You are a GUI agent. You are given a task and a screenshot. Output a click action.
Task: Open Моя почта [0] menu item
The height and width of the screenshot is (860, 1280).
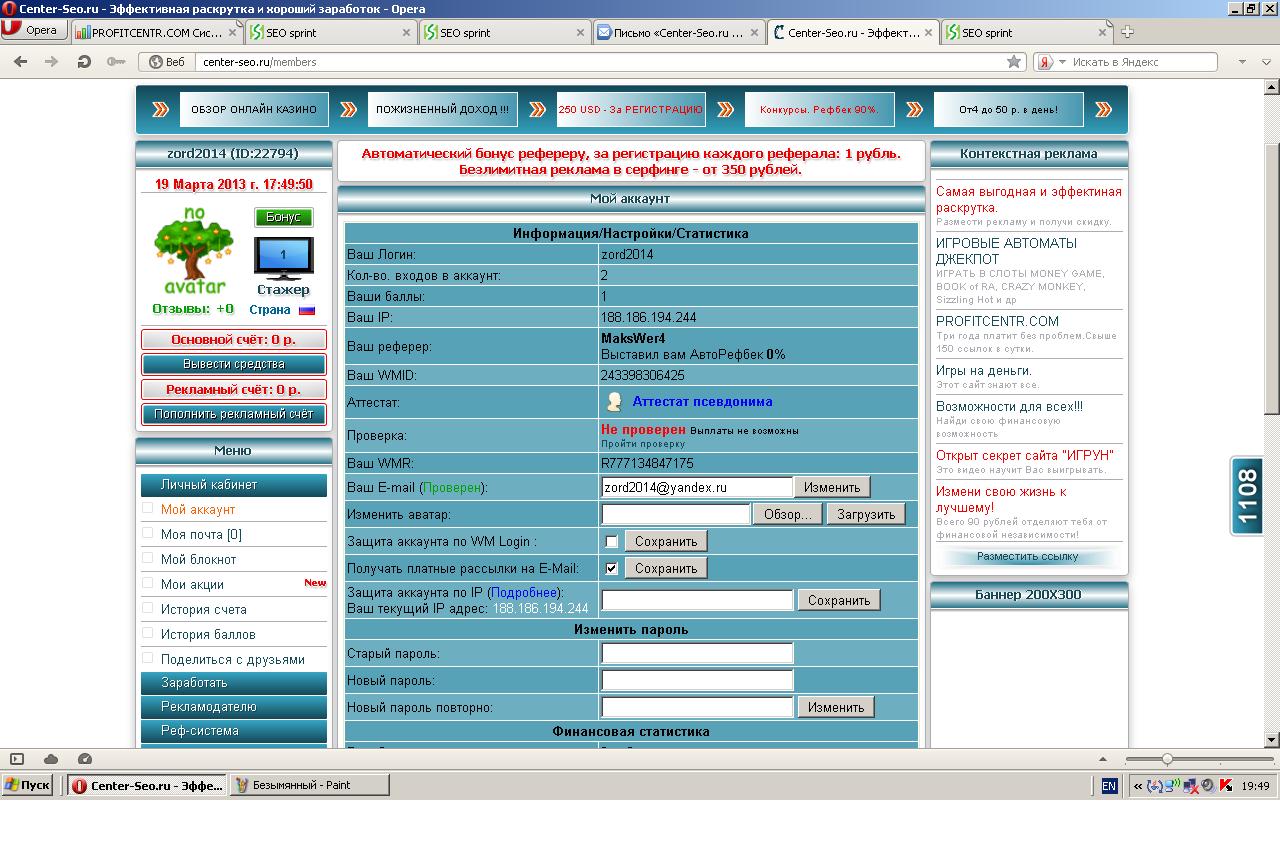[x=201, y=535]
